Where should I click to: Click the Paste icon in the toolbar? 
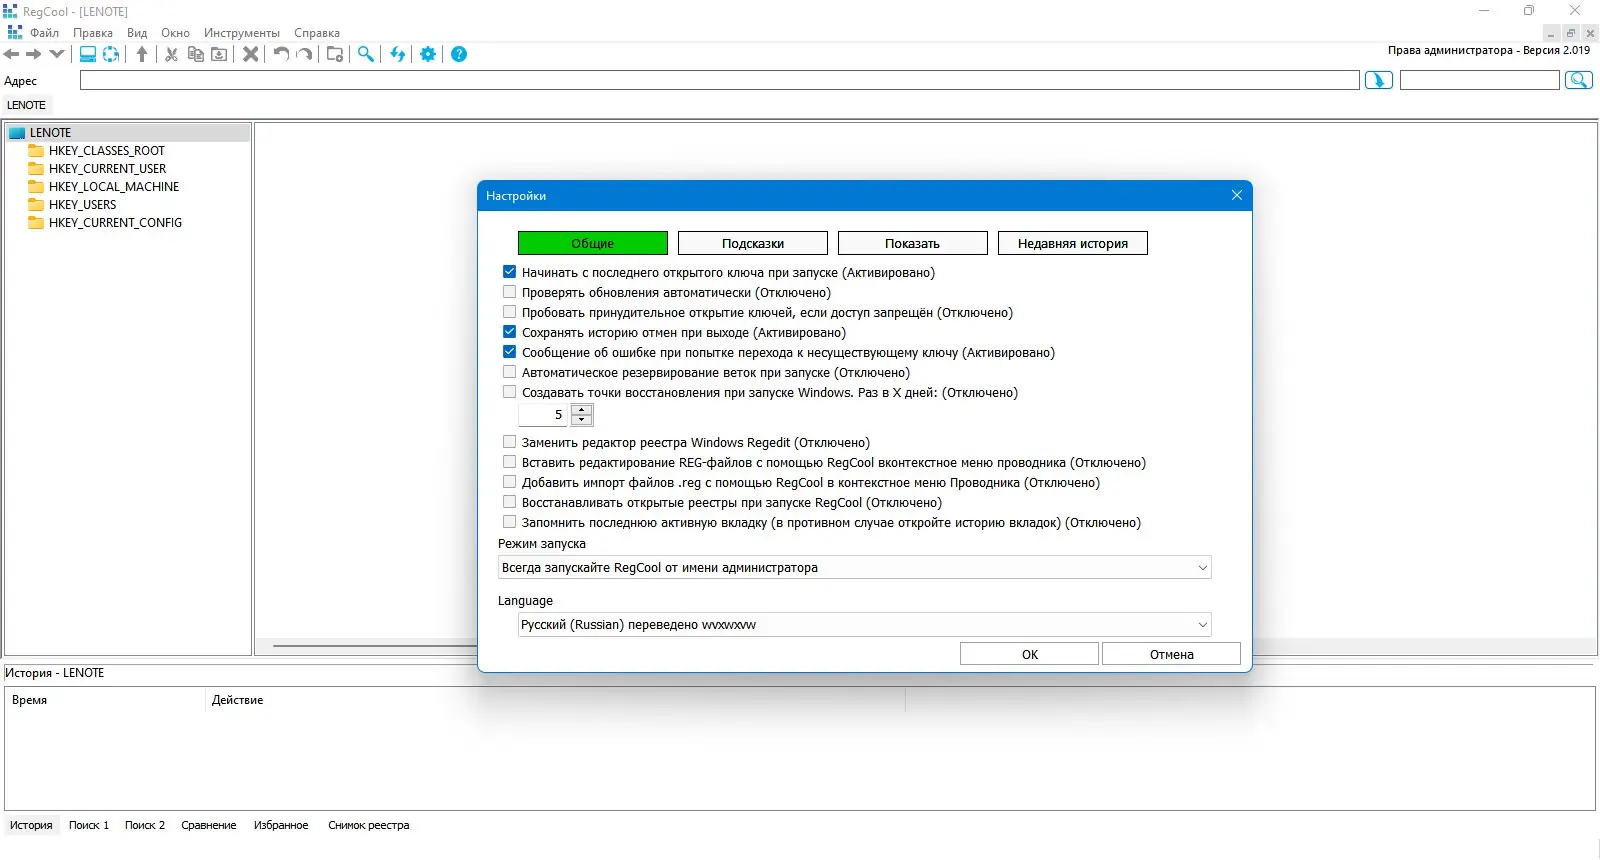click(219, 54)
